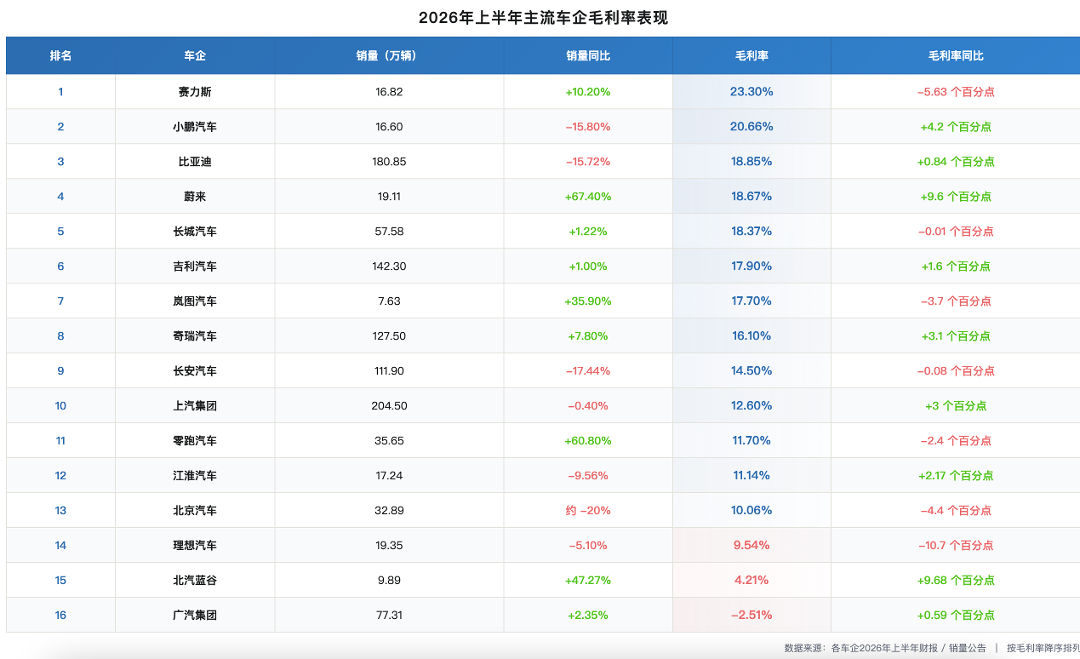The image size is (1080, 659).
Task: Click the gross margin 18.85%
Action: click(x=751, y=162)
